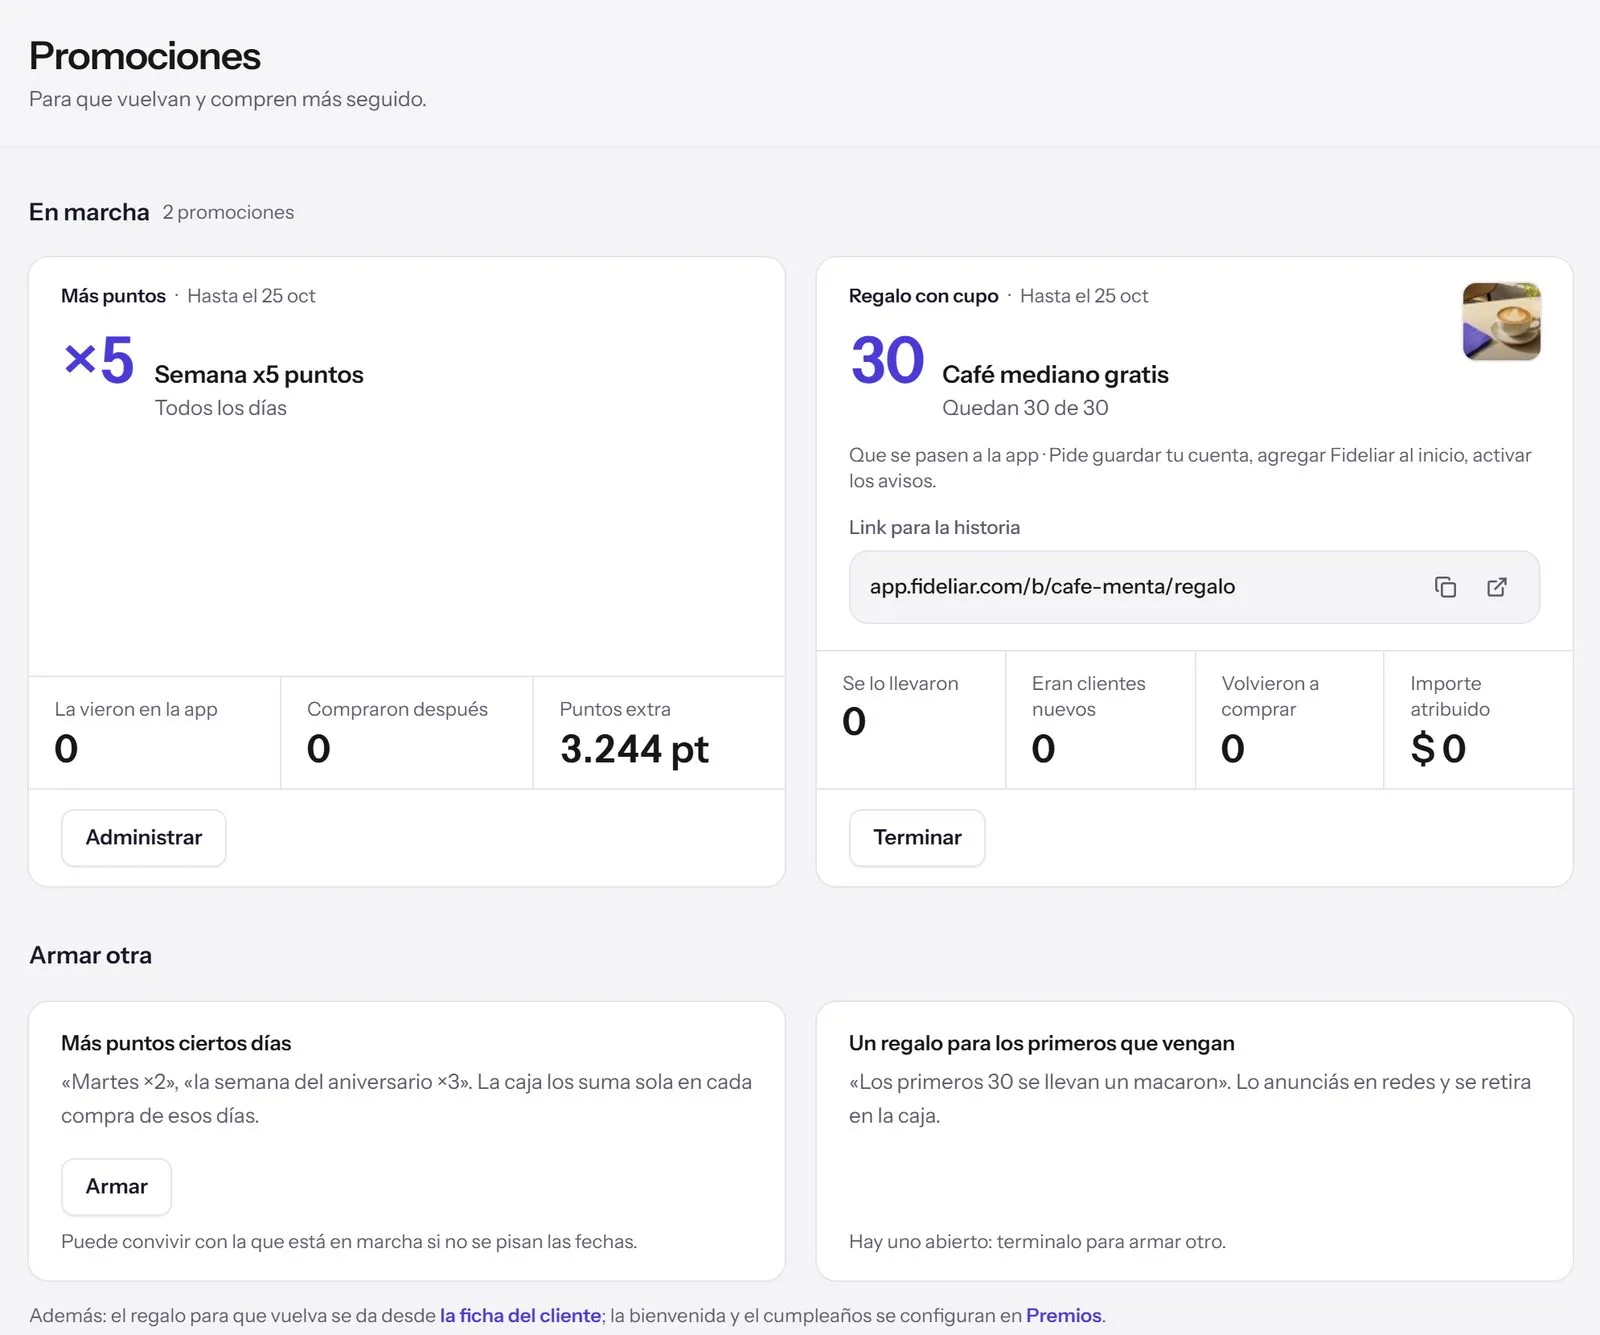The image size is (1600, 1335).
Task: Click the Armar button
Action: point(116,1187)
